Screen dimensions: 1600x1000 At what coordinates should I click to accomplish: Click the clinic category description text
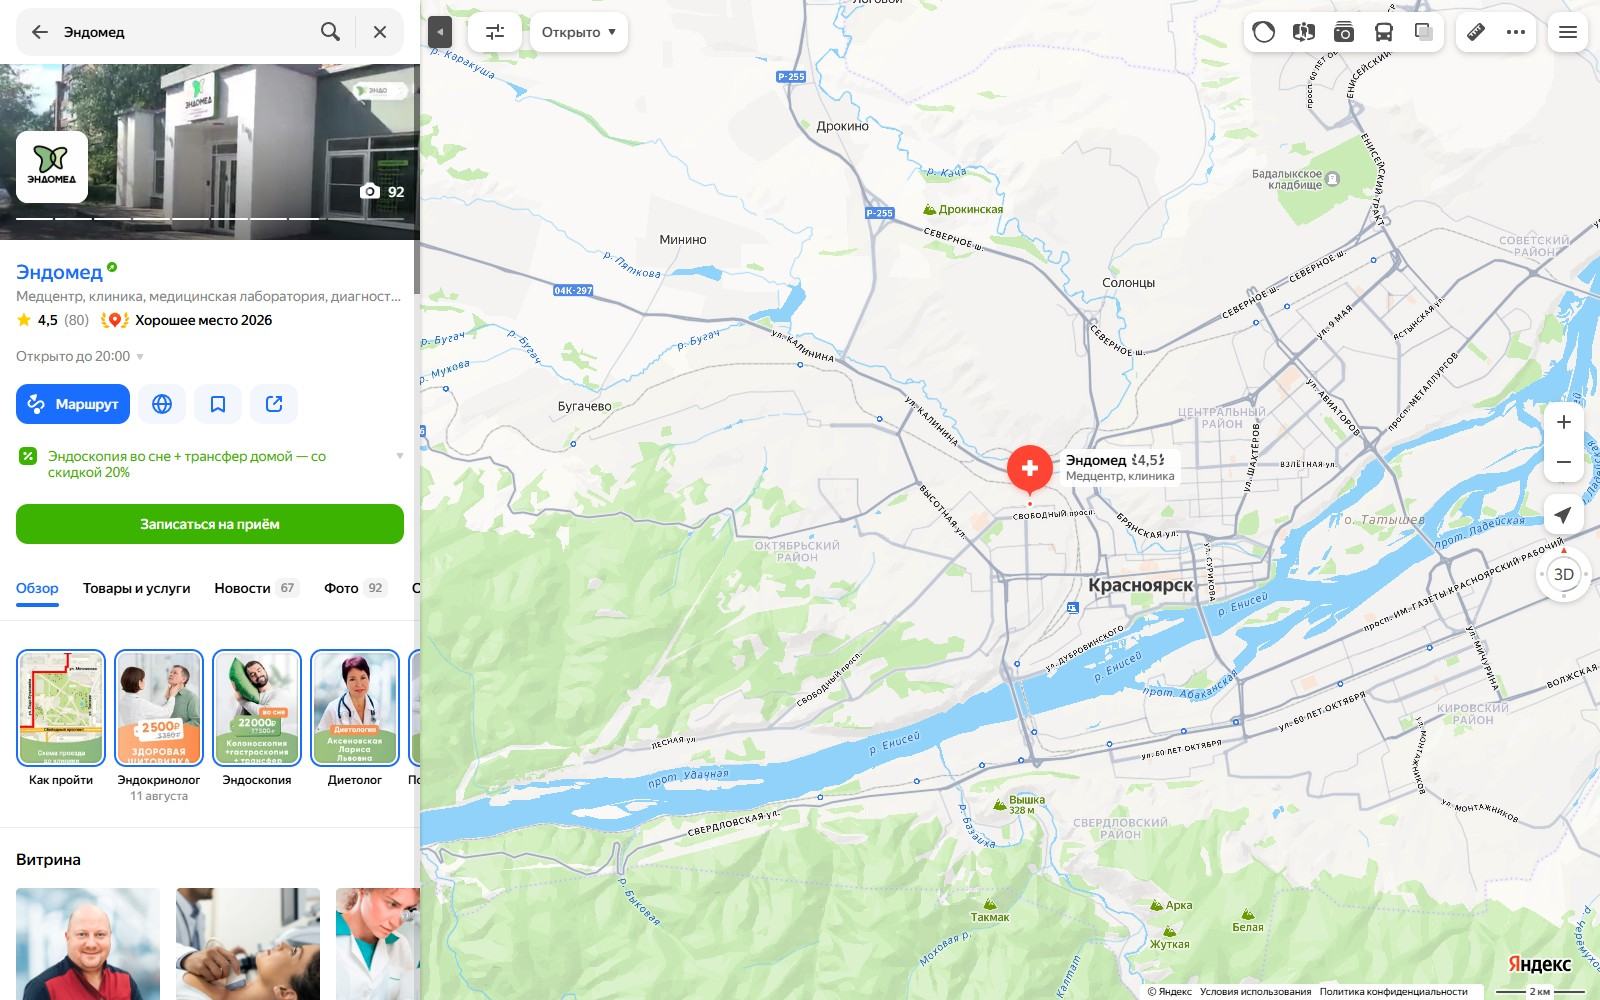[x=210, y=296]
